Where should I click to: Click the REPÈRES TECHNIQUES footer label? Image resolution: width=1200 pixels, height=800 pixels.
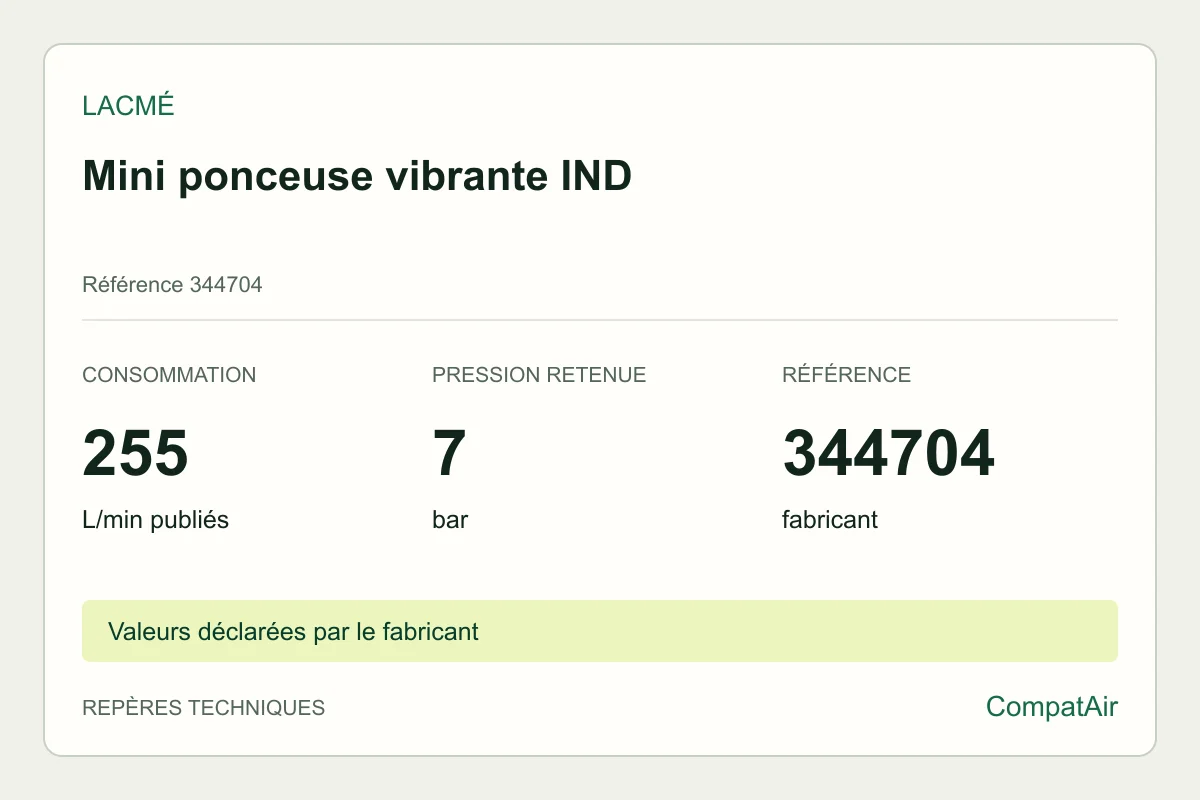[x=203, y=708]
